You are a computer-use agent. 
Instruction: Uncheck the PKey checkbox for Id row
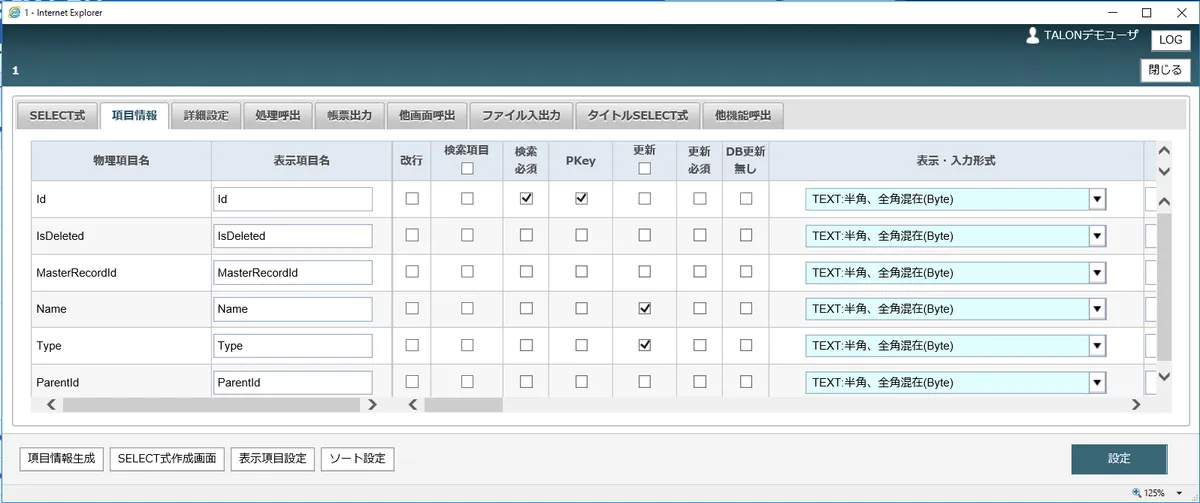(x=581, y=199)
